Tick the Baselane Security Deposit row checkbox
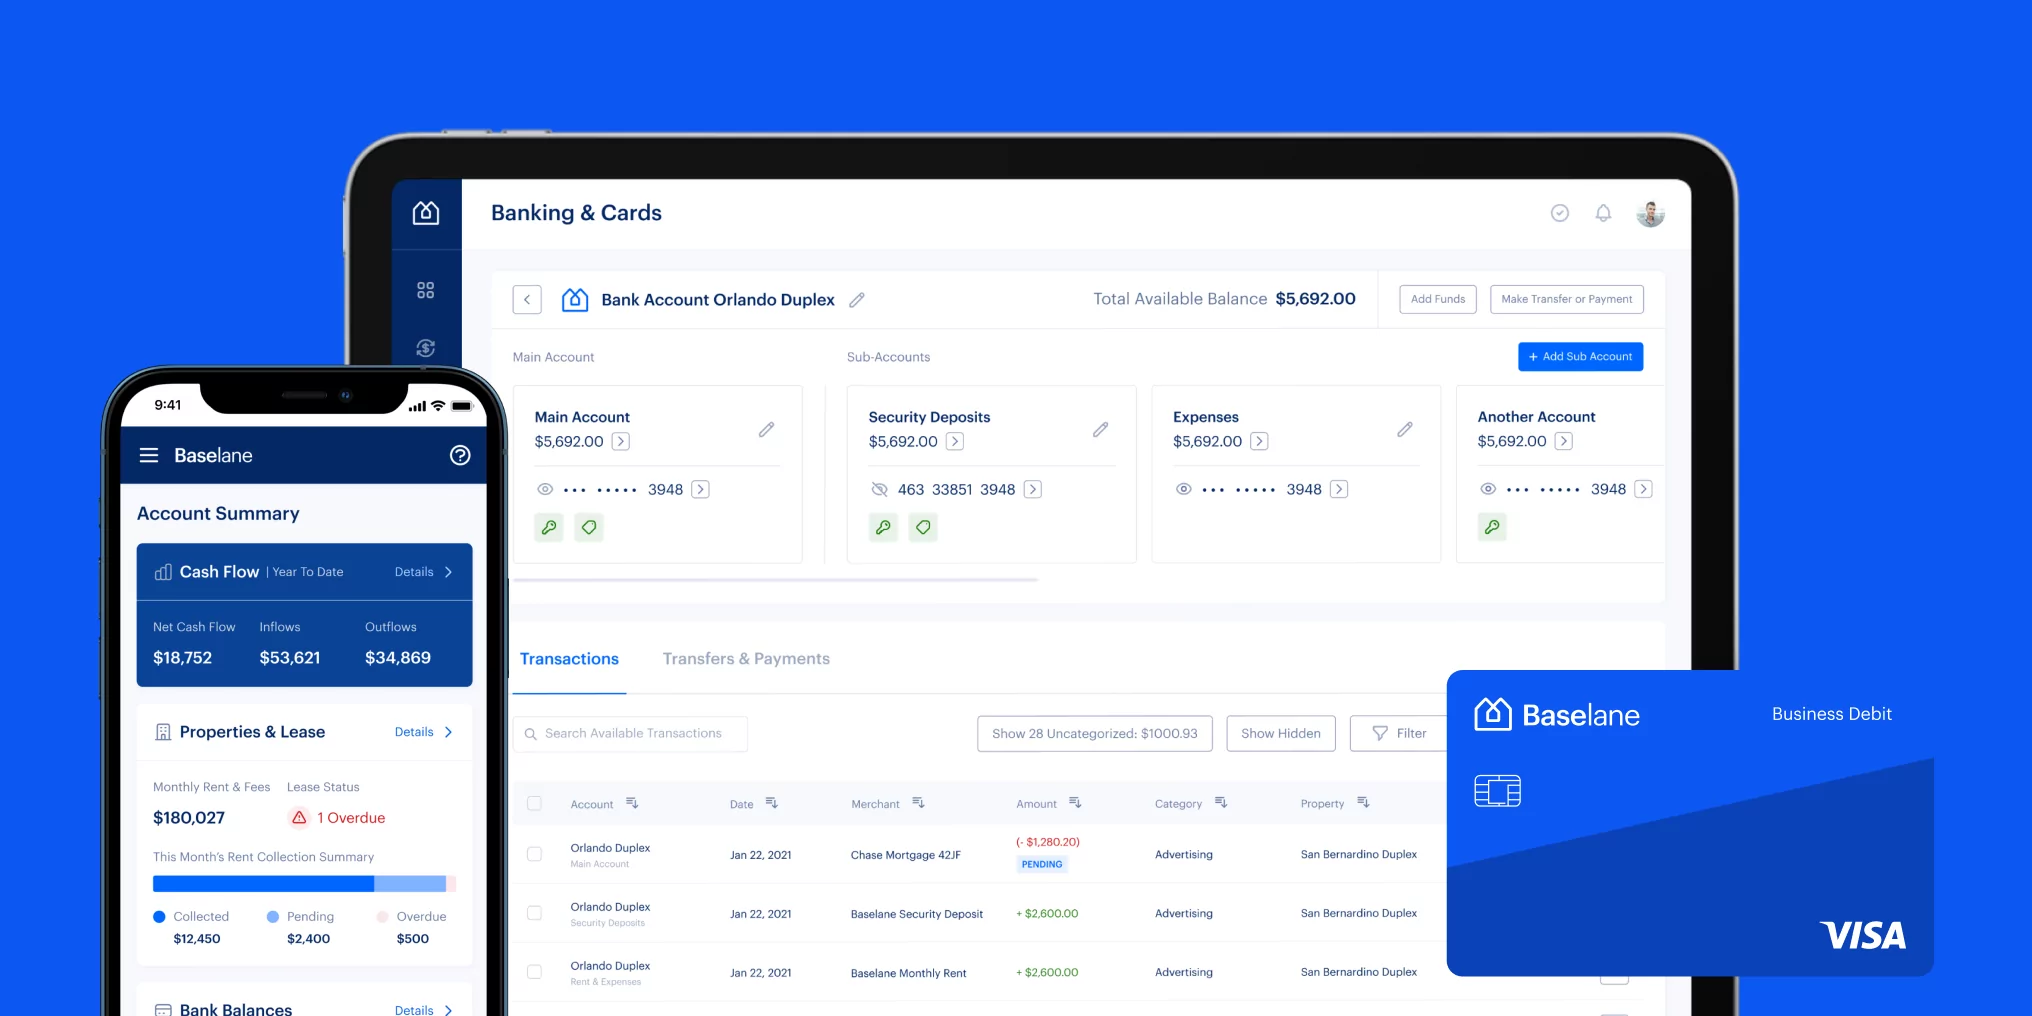Image resolution: width=2032 pixels, height=1016 pixels. click(x=534, y=913)
